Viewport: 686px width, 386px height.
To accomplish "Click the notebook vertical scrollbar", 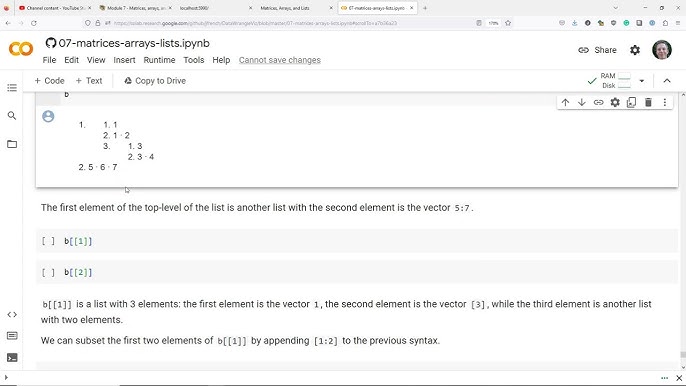I will (683, 228).
